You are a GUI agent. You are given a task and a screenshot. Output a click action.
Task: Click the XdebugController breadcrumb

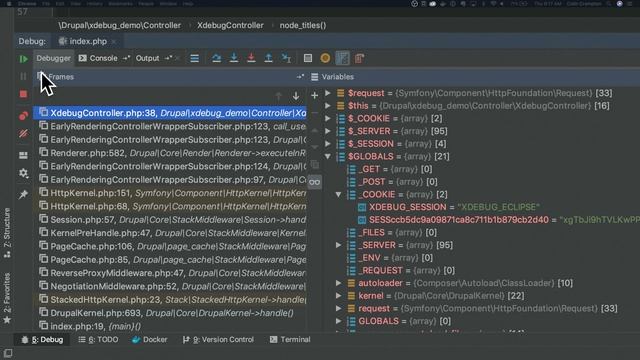click(x=230, y=25)
